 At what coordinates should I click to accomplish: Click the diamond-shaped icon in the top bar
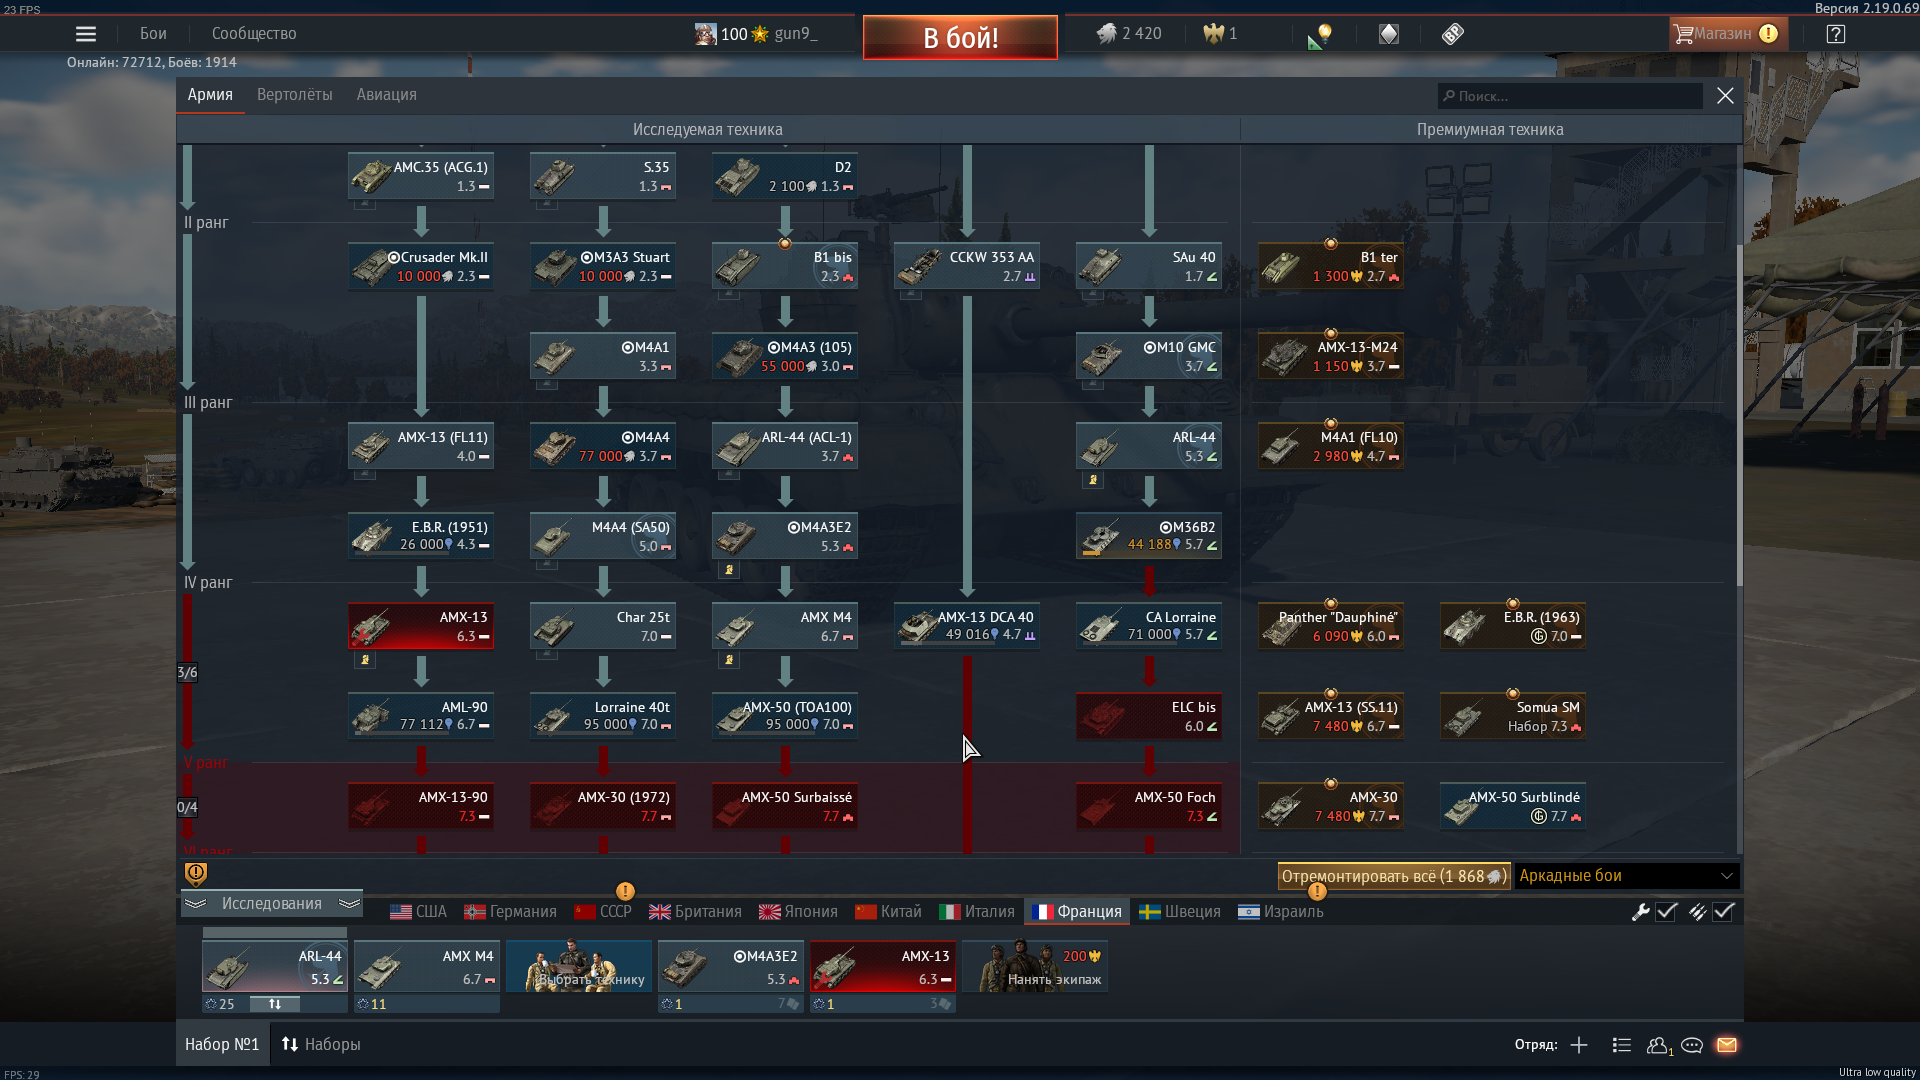click(1389, 34)
